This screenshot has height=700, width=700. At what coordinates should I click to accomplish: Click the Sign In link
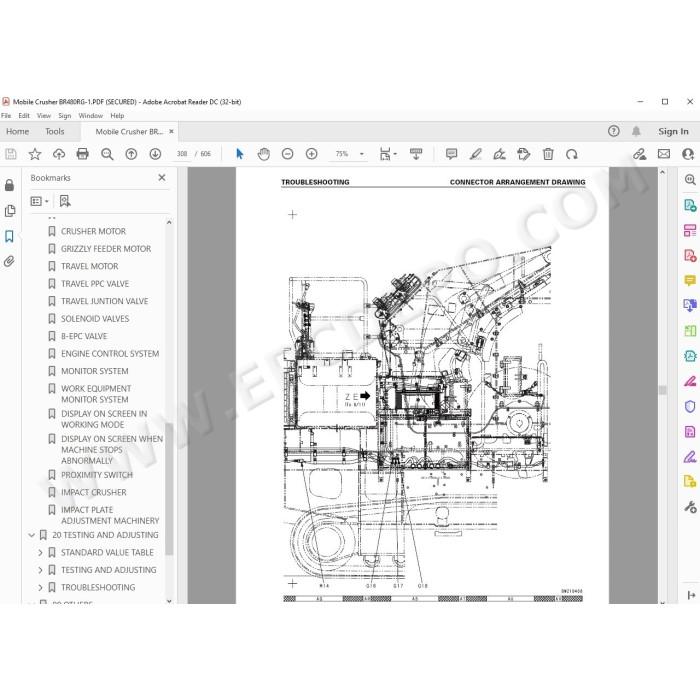tap(673, 131)
